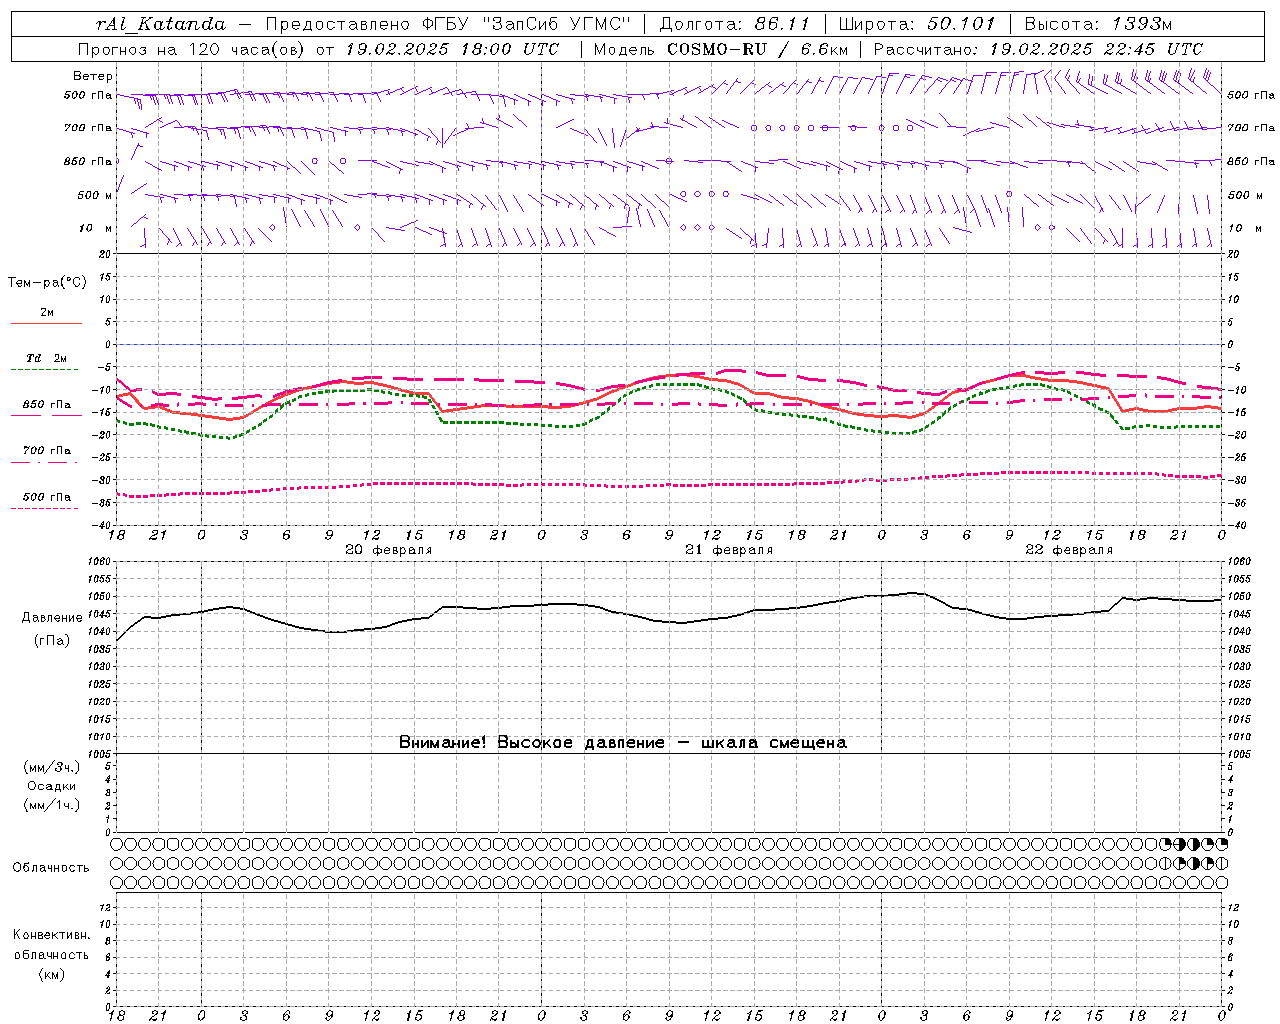
Task: Click the Осадки panel label
Action: 52,786
